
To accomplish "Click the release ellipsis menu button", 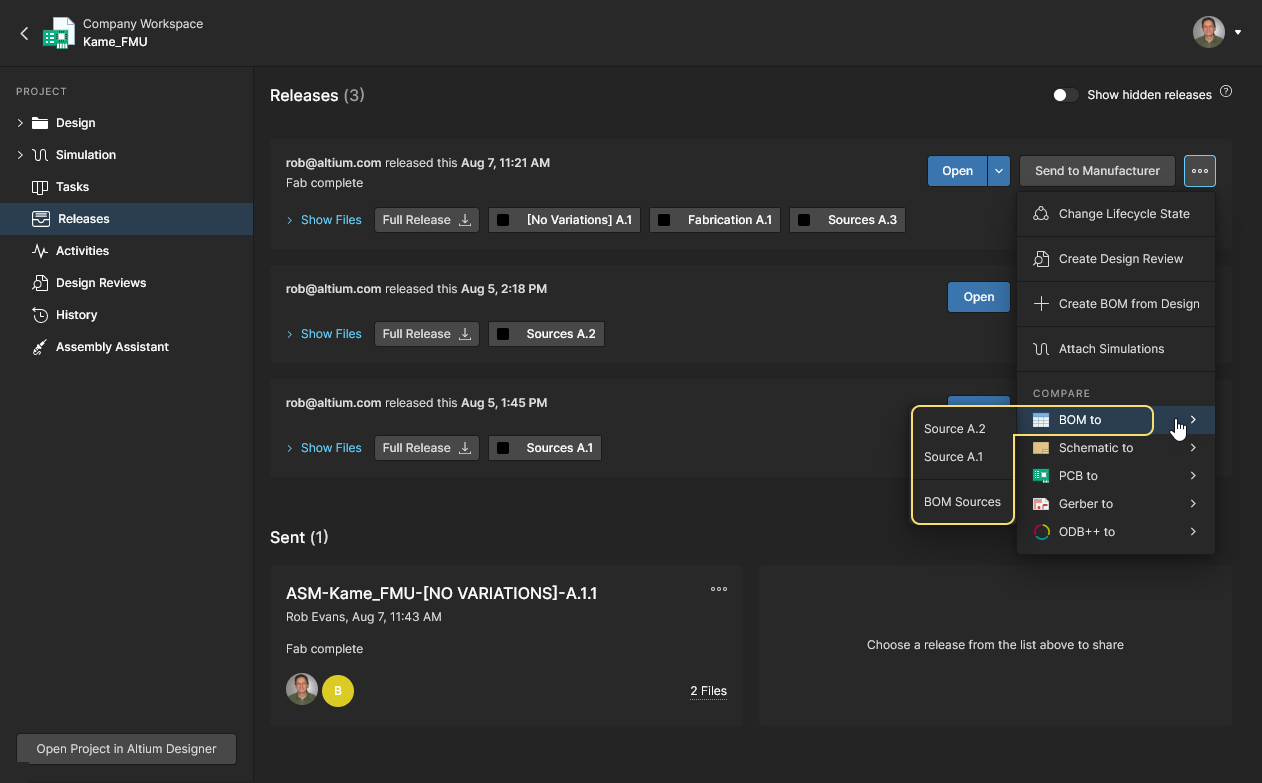I will click(x=1200, y=171).
